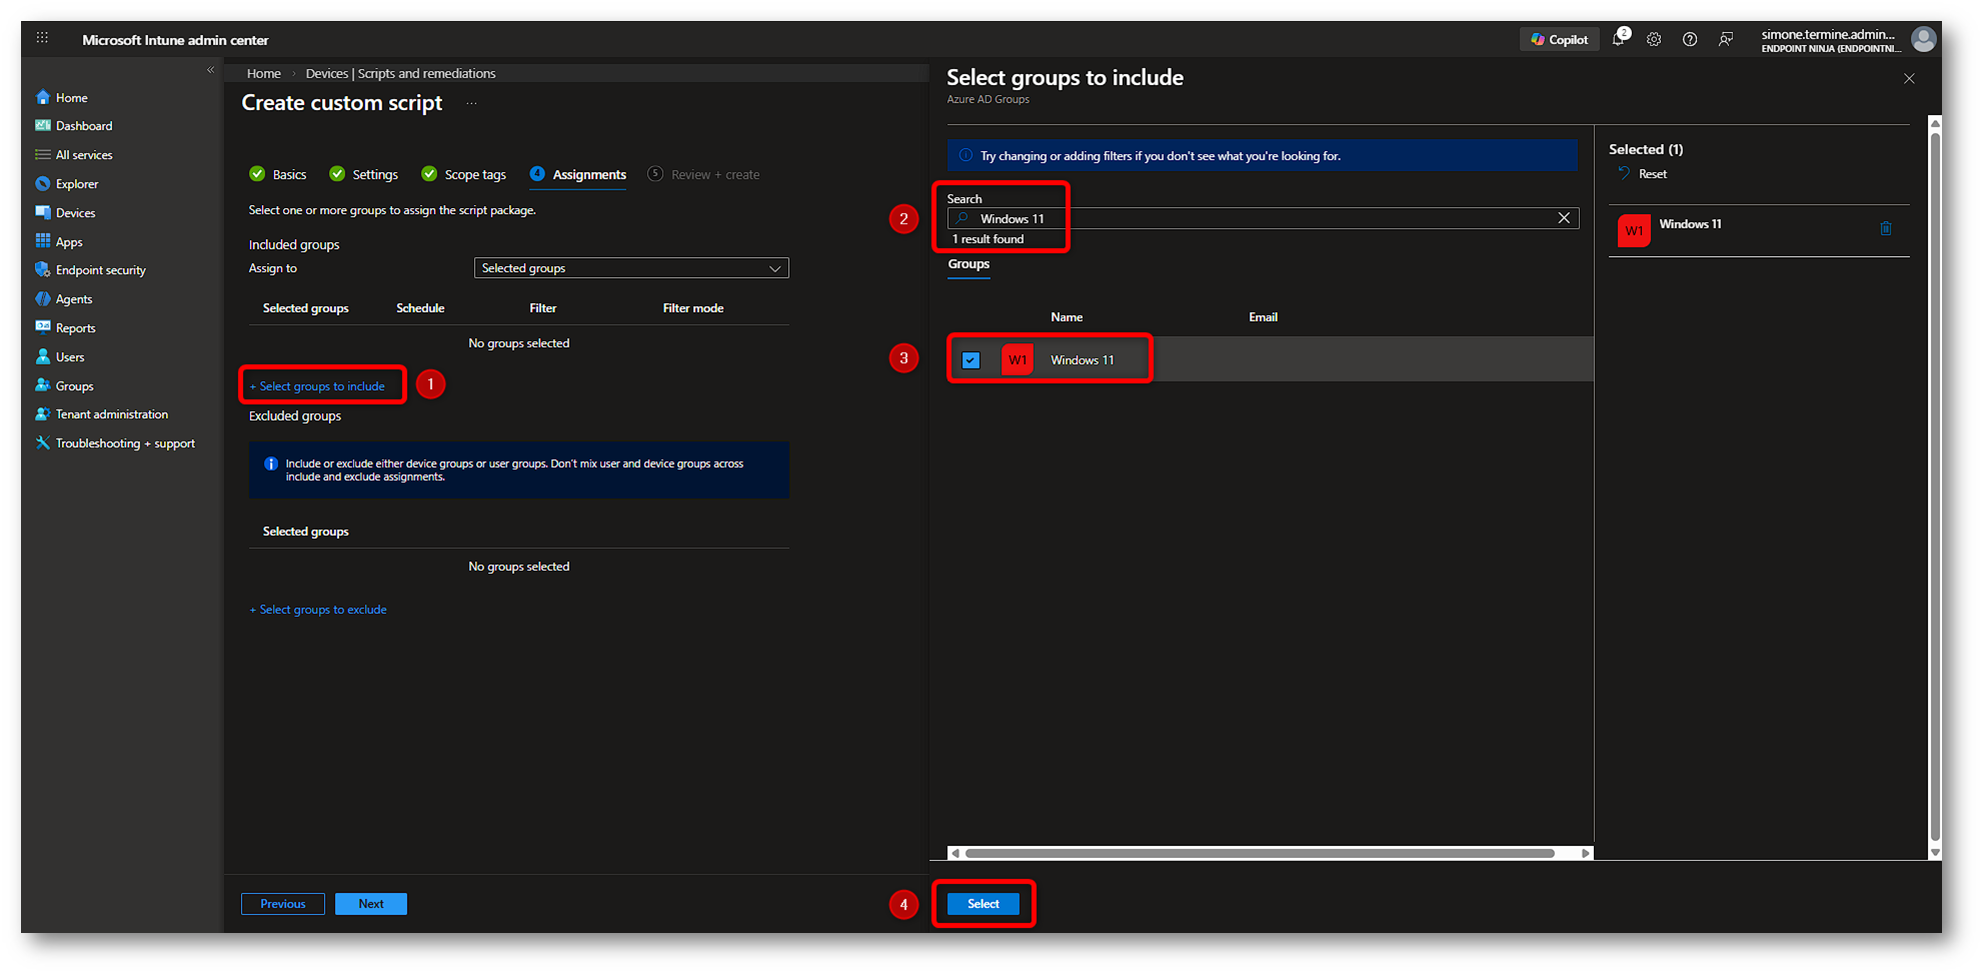Viewport: 1984px width, 975px height.
Task: Collapse the left navigation sidebar
Action: click(x=210, y=70)
